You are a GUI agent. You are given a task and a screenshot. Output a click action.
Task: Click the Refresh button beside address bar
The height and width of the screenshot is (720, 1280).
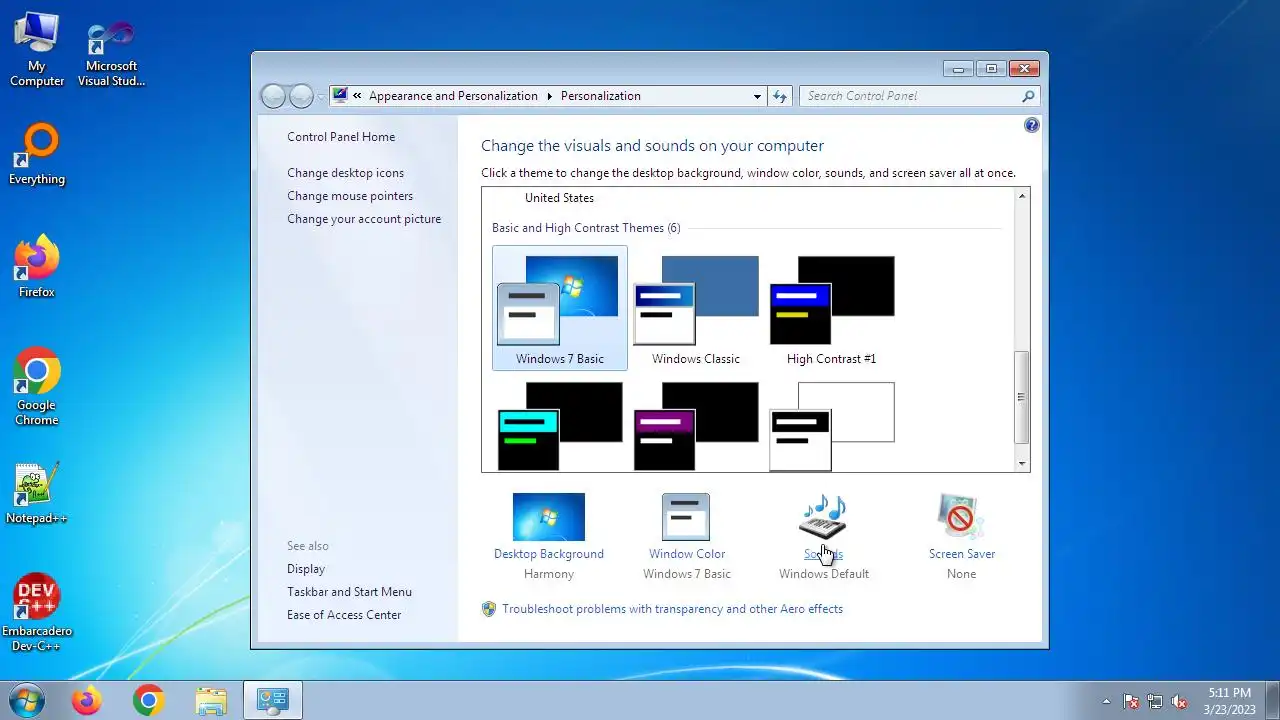780,96
